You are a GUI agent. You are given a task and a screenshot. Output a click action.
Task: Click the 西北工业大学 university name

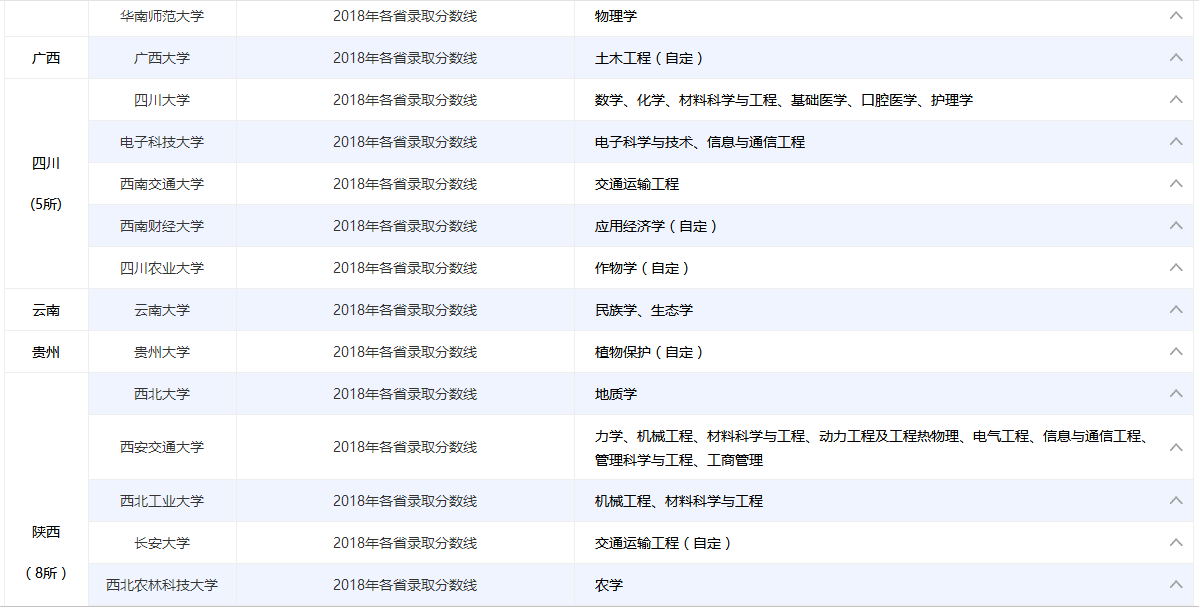click(162, 501)
